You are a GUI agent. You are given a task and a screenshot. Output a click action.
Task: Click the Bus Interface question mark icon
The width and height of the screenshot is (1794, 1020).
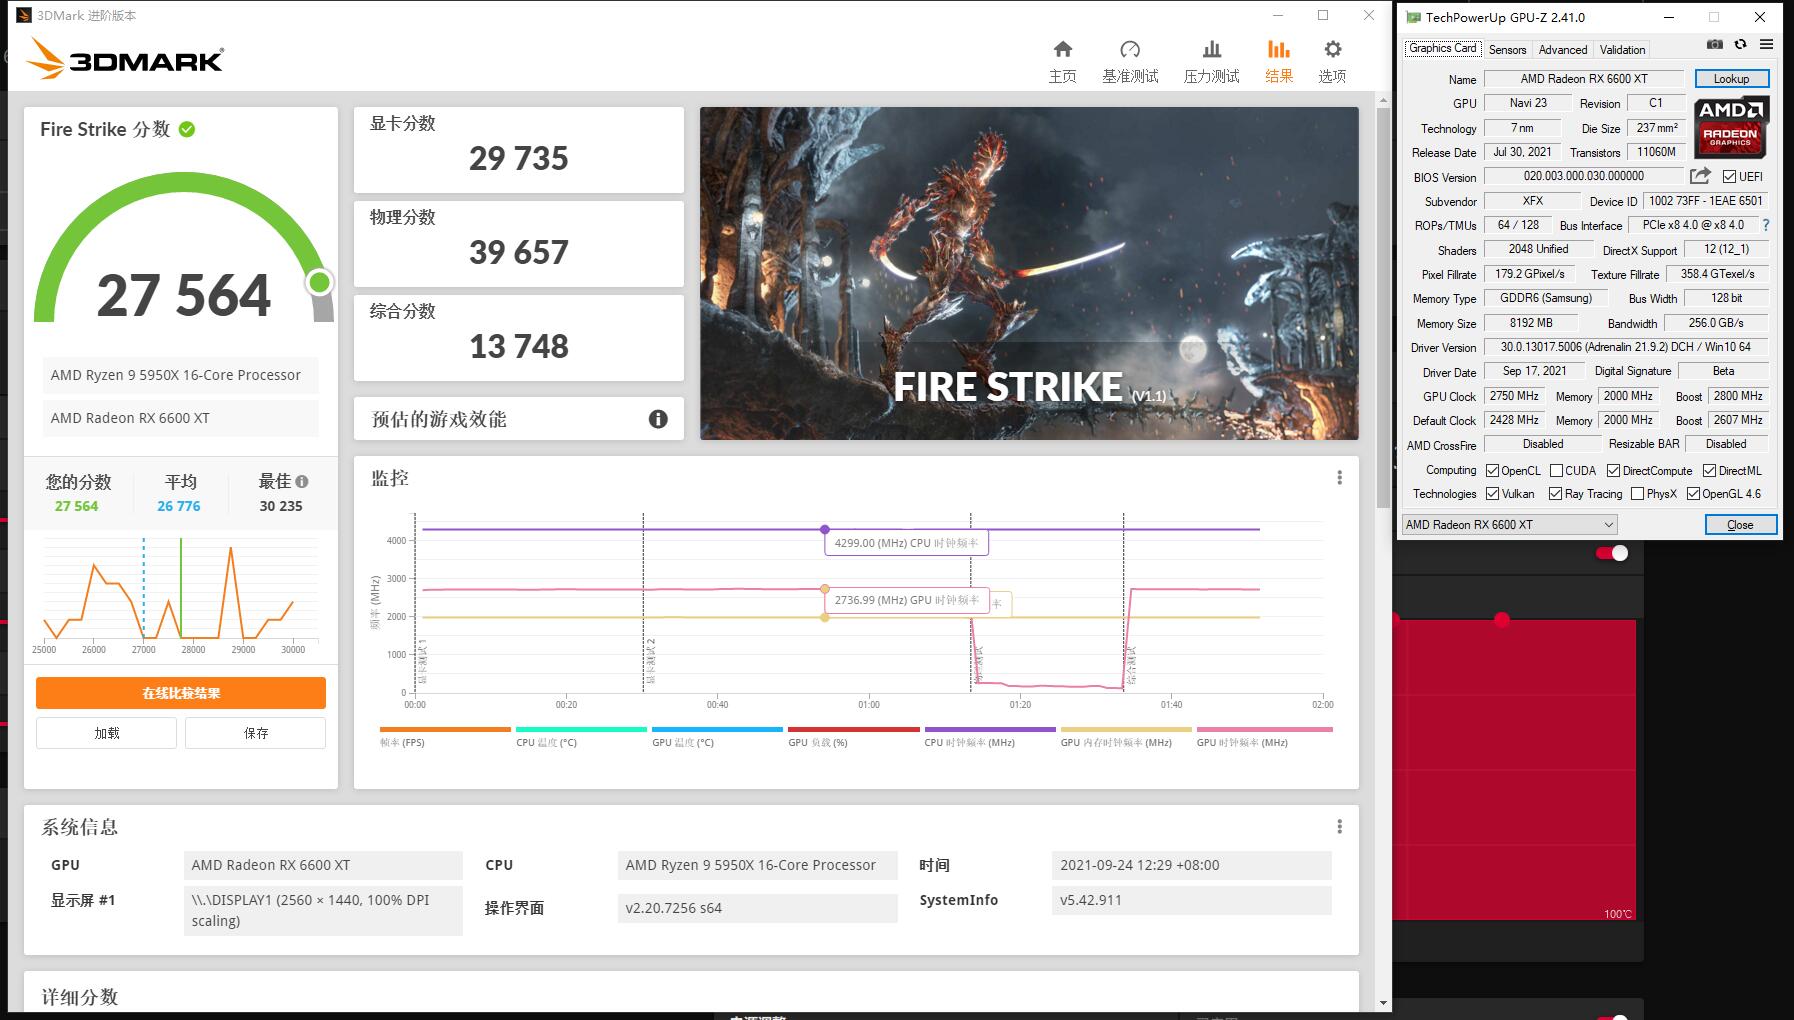tap(1766, 225)
